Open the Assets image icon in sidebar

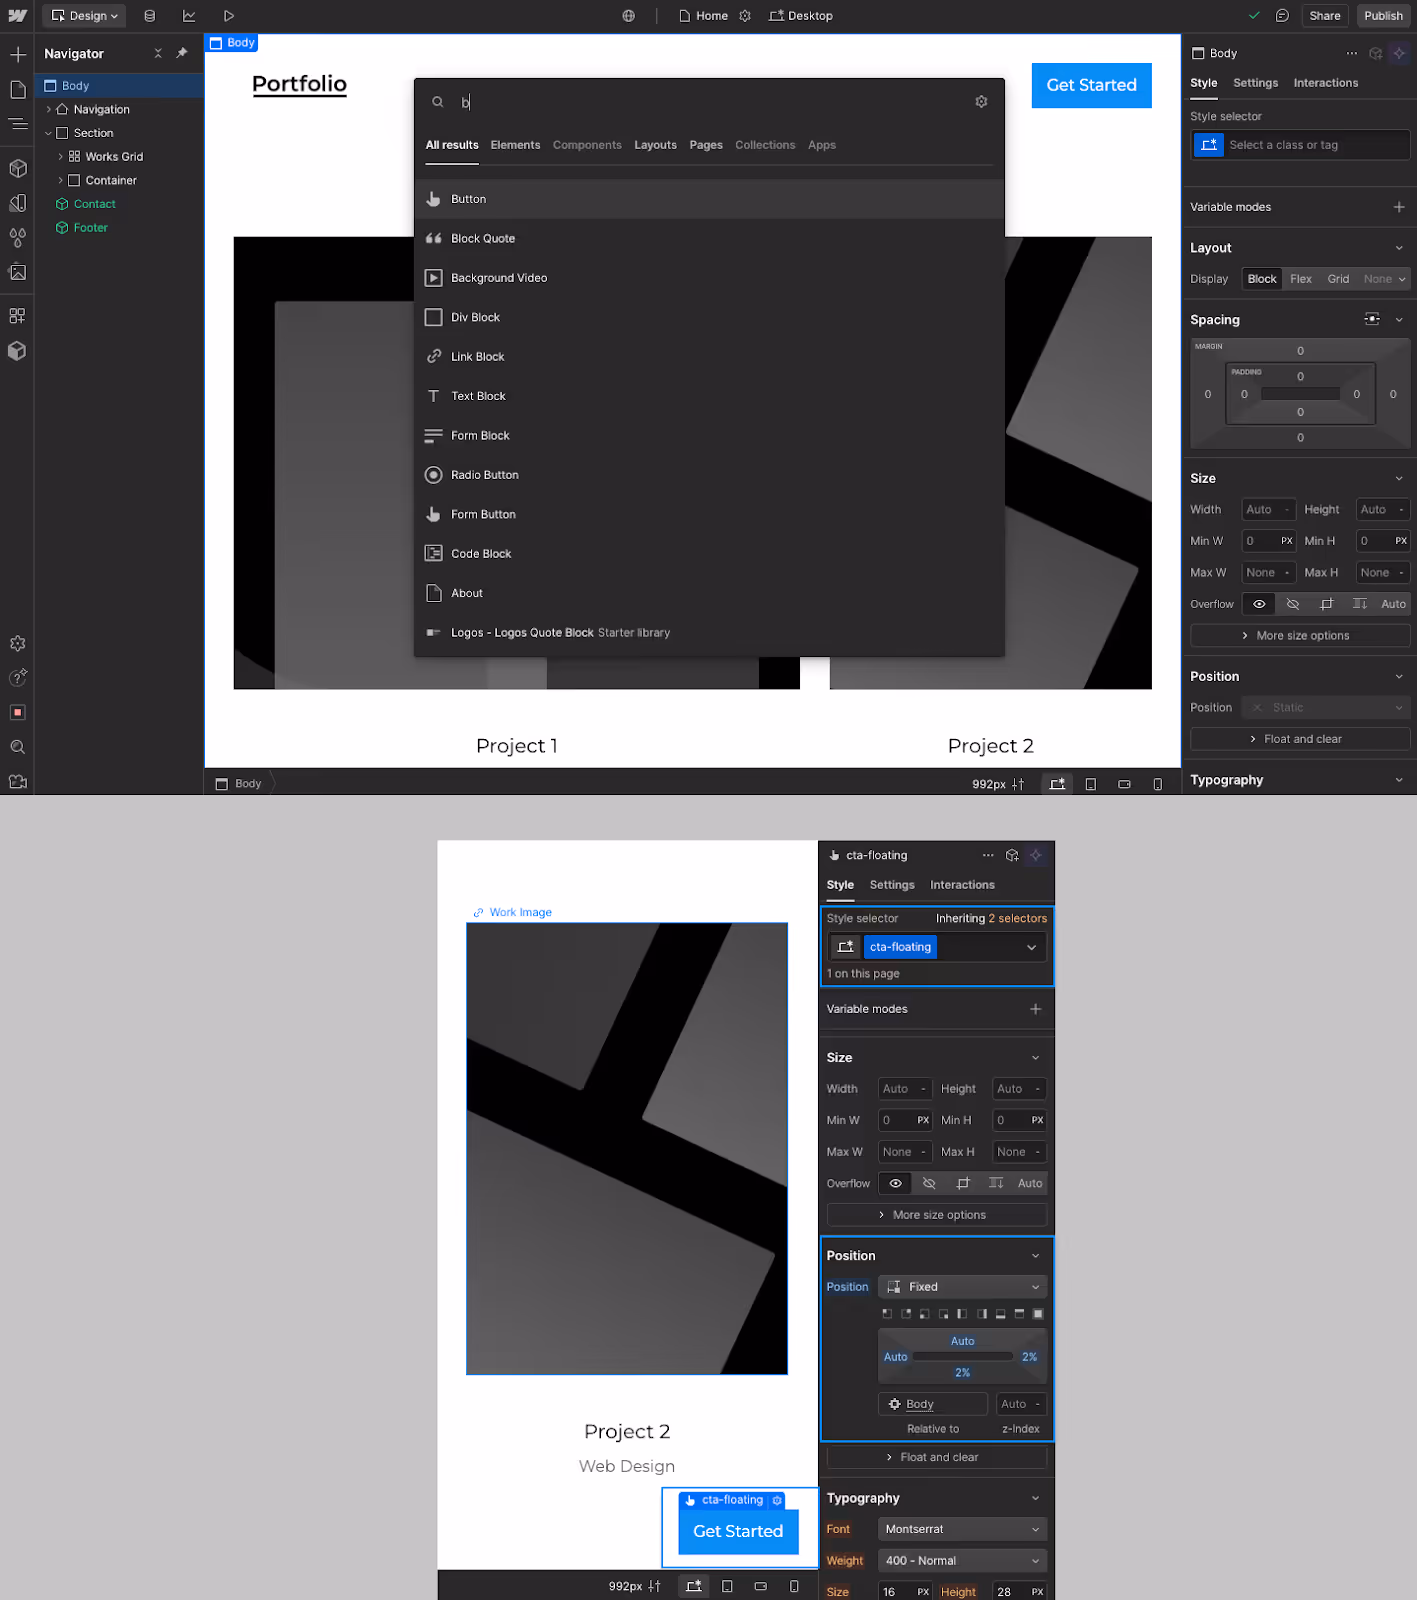[x=17, y=272]
